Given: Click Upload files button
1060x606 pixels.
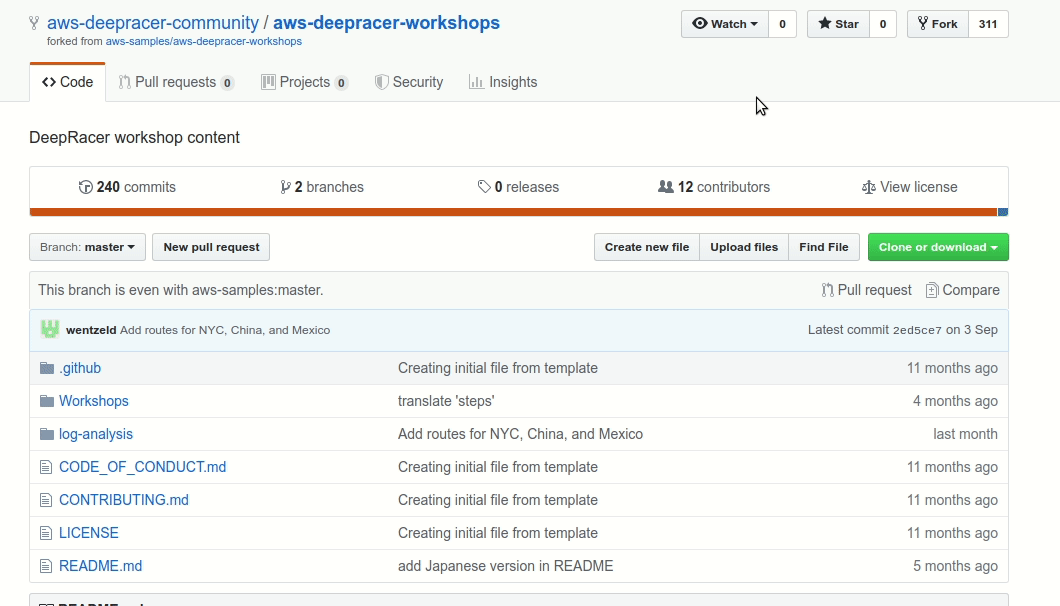Looking at the screenshot, I should click(744, 247).
